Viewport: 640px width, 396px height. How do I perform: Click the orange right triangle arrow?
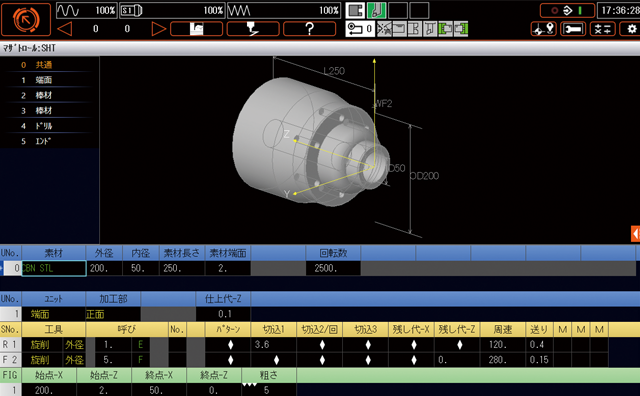pos(158,29)
